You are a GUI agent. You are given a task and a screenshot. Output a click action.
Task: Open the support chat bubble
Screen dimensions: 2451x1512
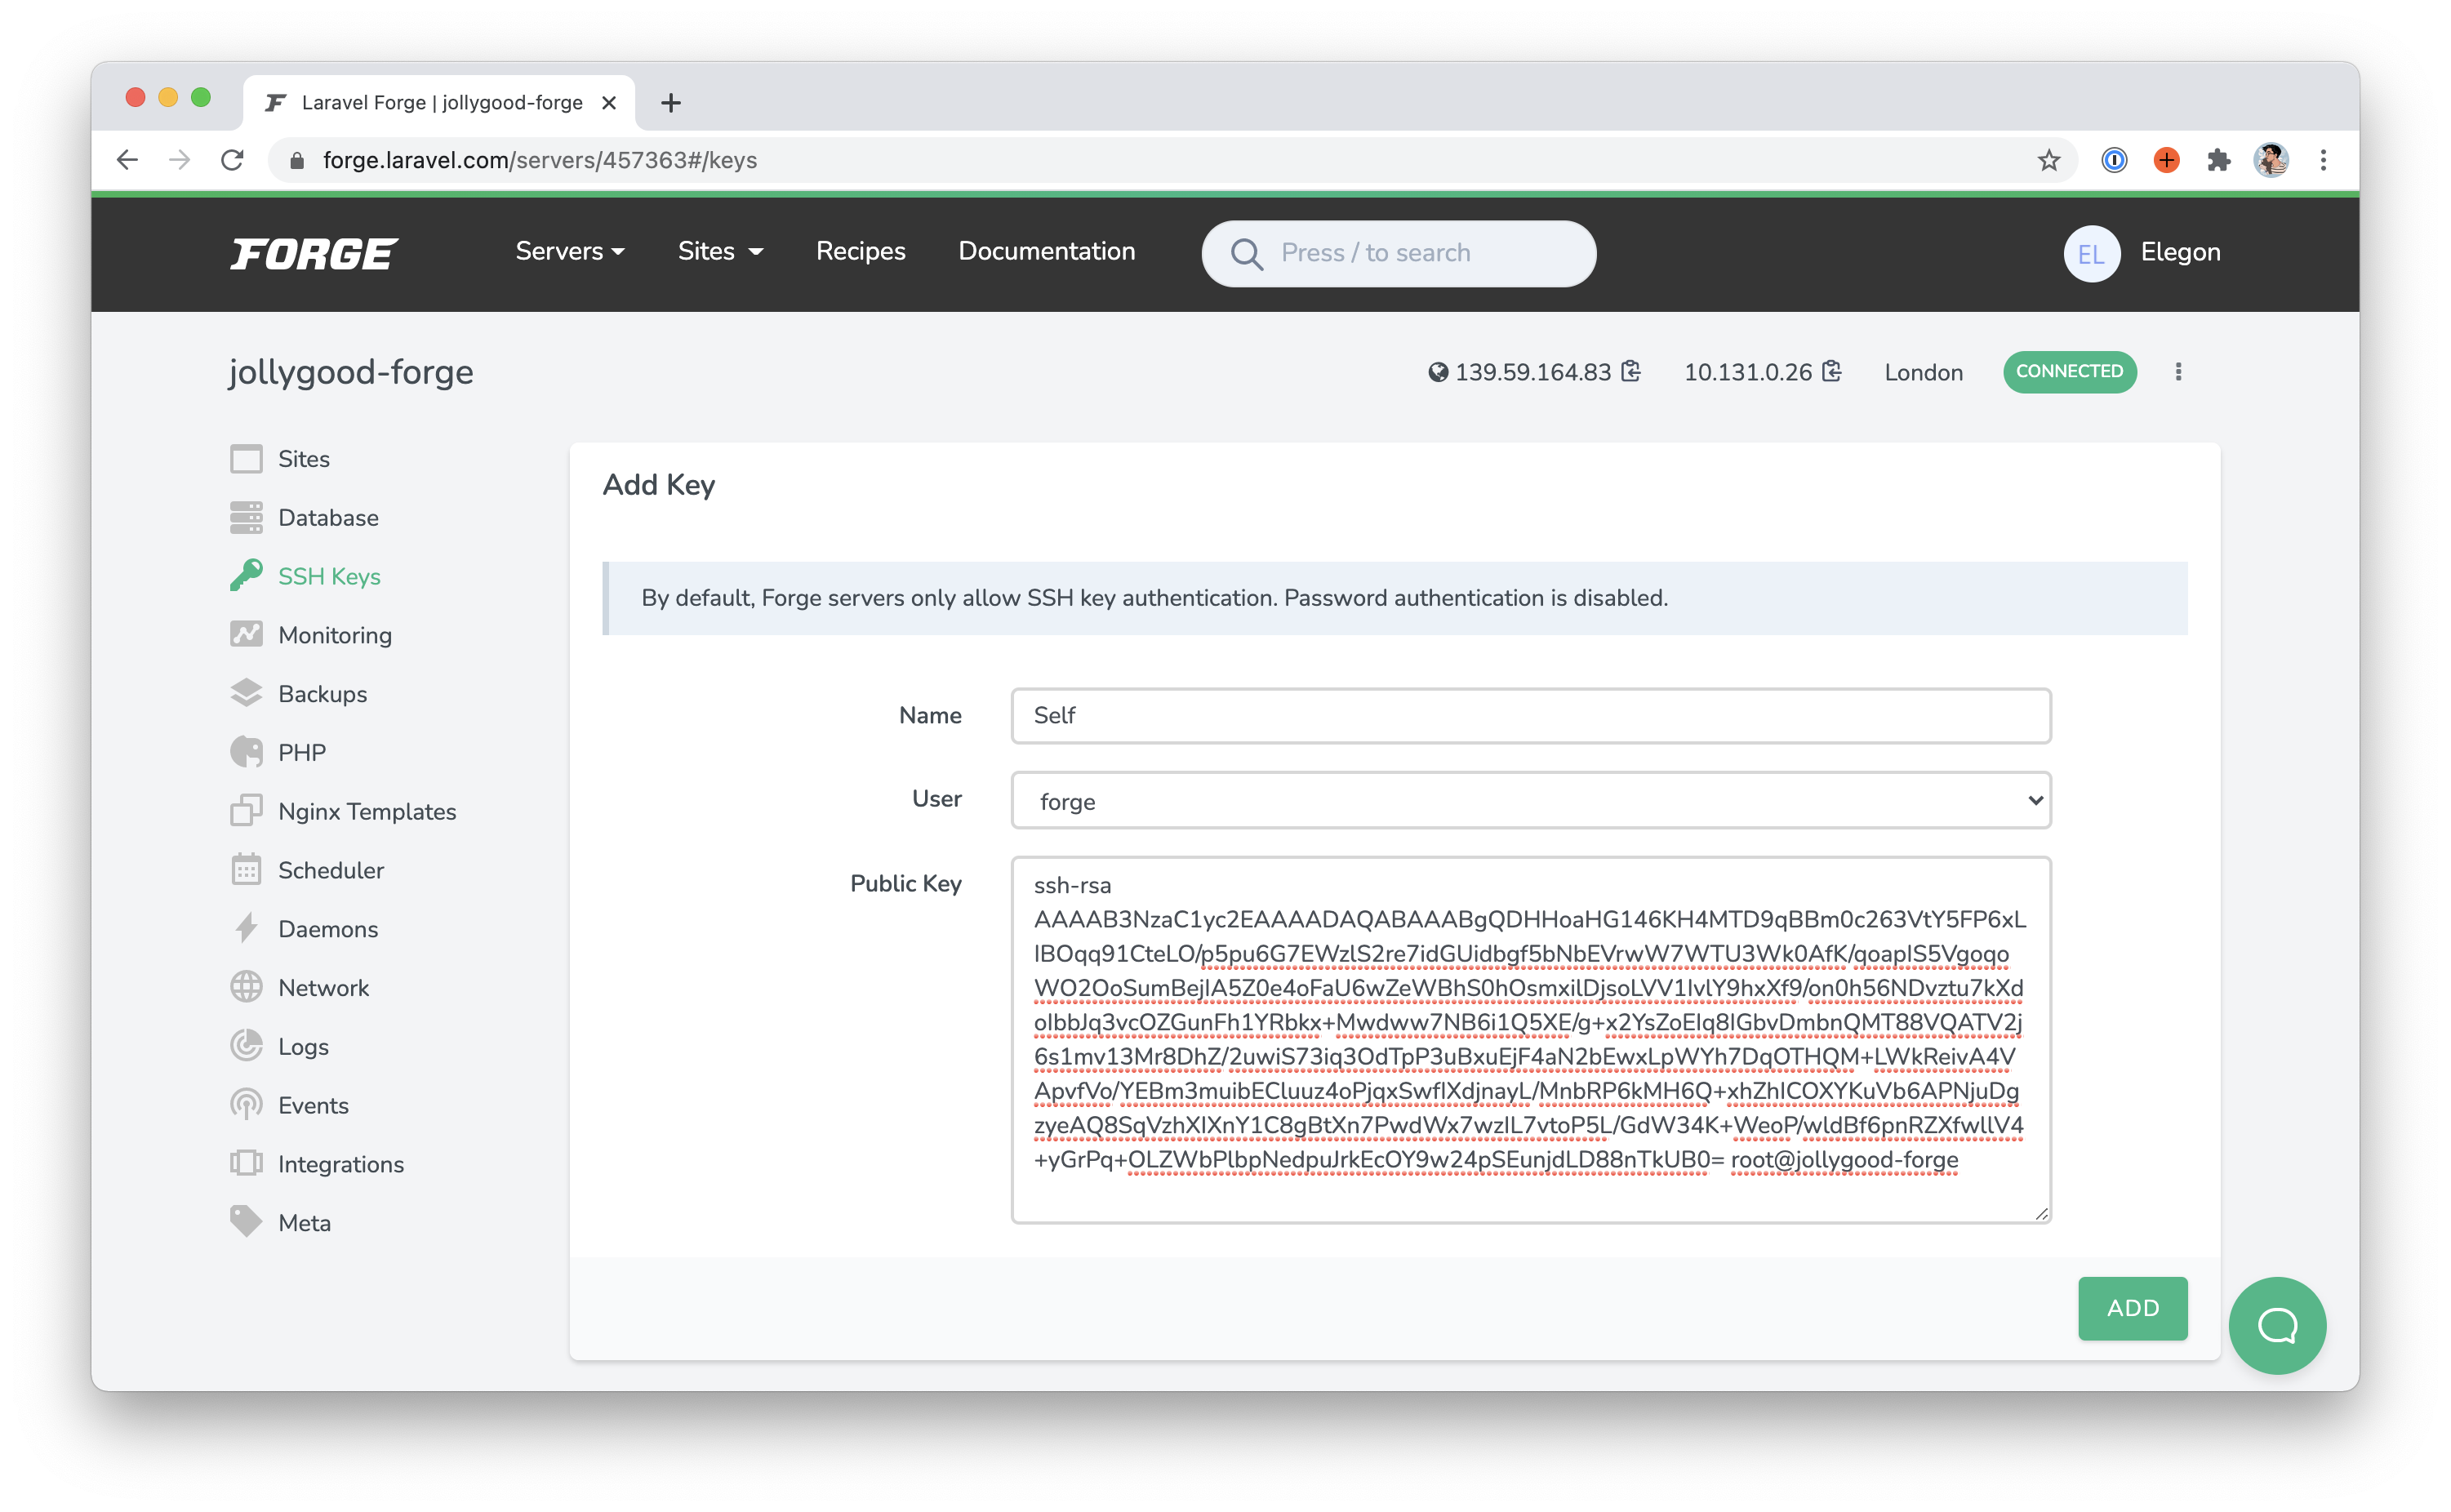(2277, 1326)
